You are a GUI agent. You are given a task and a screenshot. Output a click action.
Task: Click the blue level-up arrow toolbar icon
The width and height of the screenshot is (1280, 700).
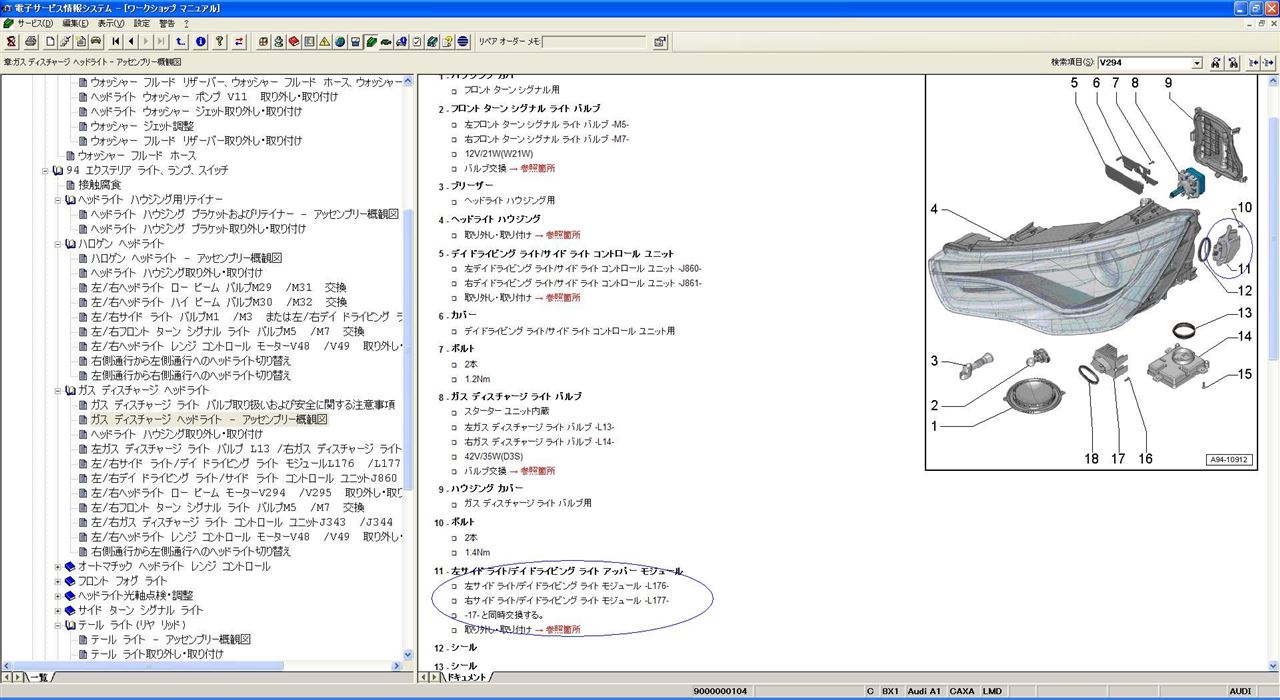coord(181,42)
